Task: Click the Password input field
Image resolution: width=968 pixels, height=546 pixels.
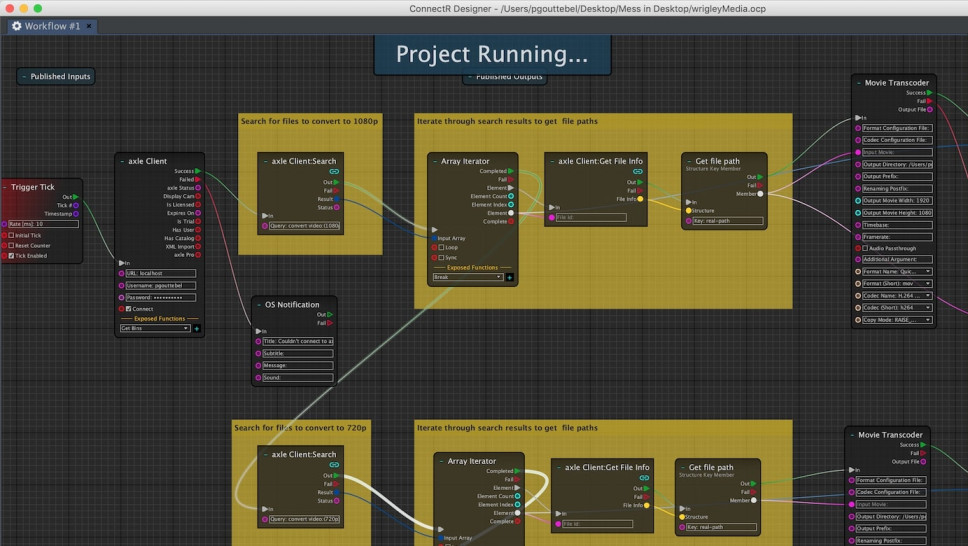Action: tap(161, 298)
